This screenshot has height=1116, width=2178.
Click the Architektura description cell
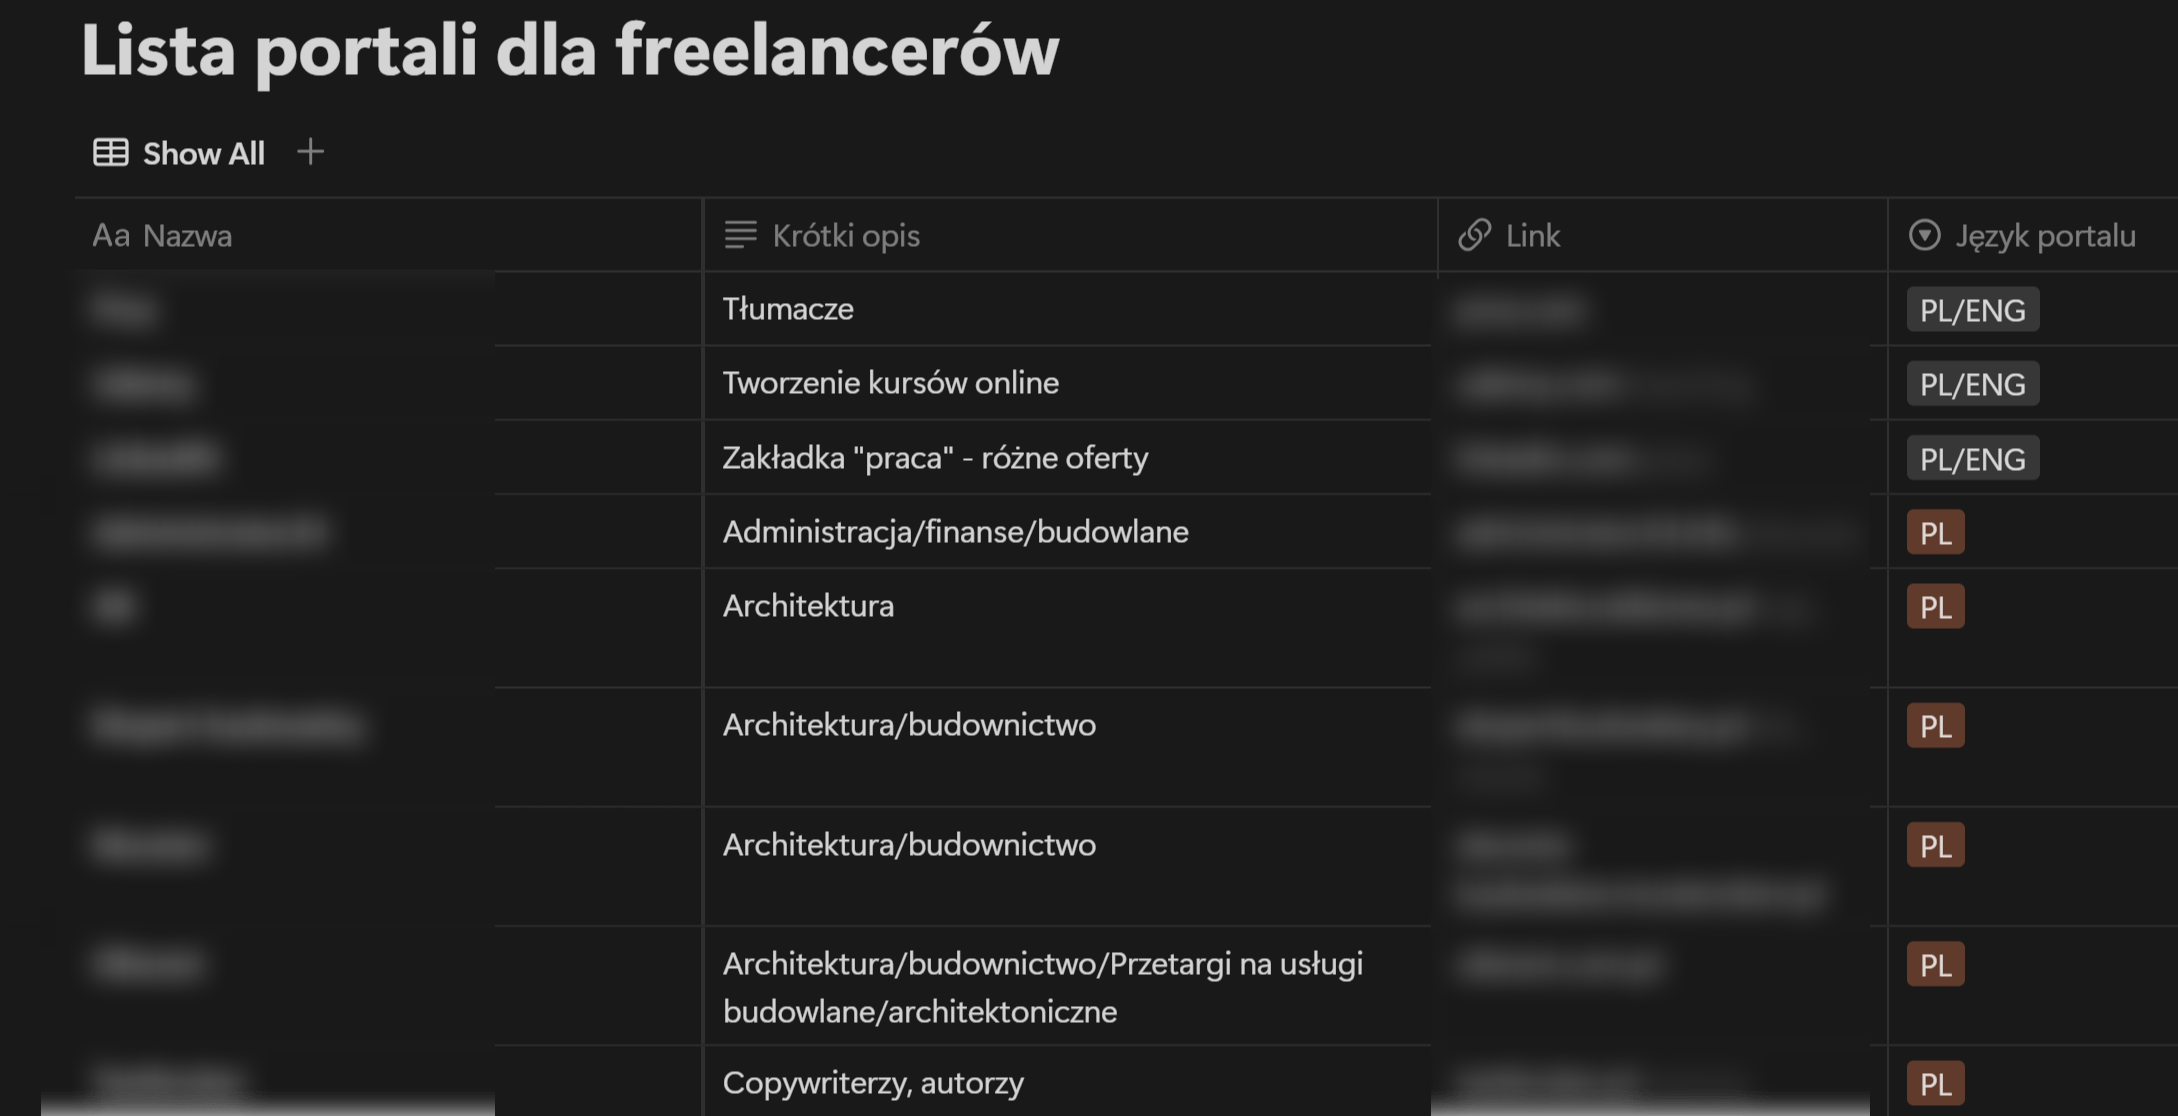(x=809, y=605)
